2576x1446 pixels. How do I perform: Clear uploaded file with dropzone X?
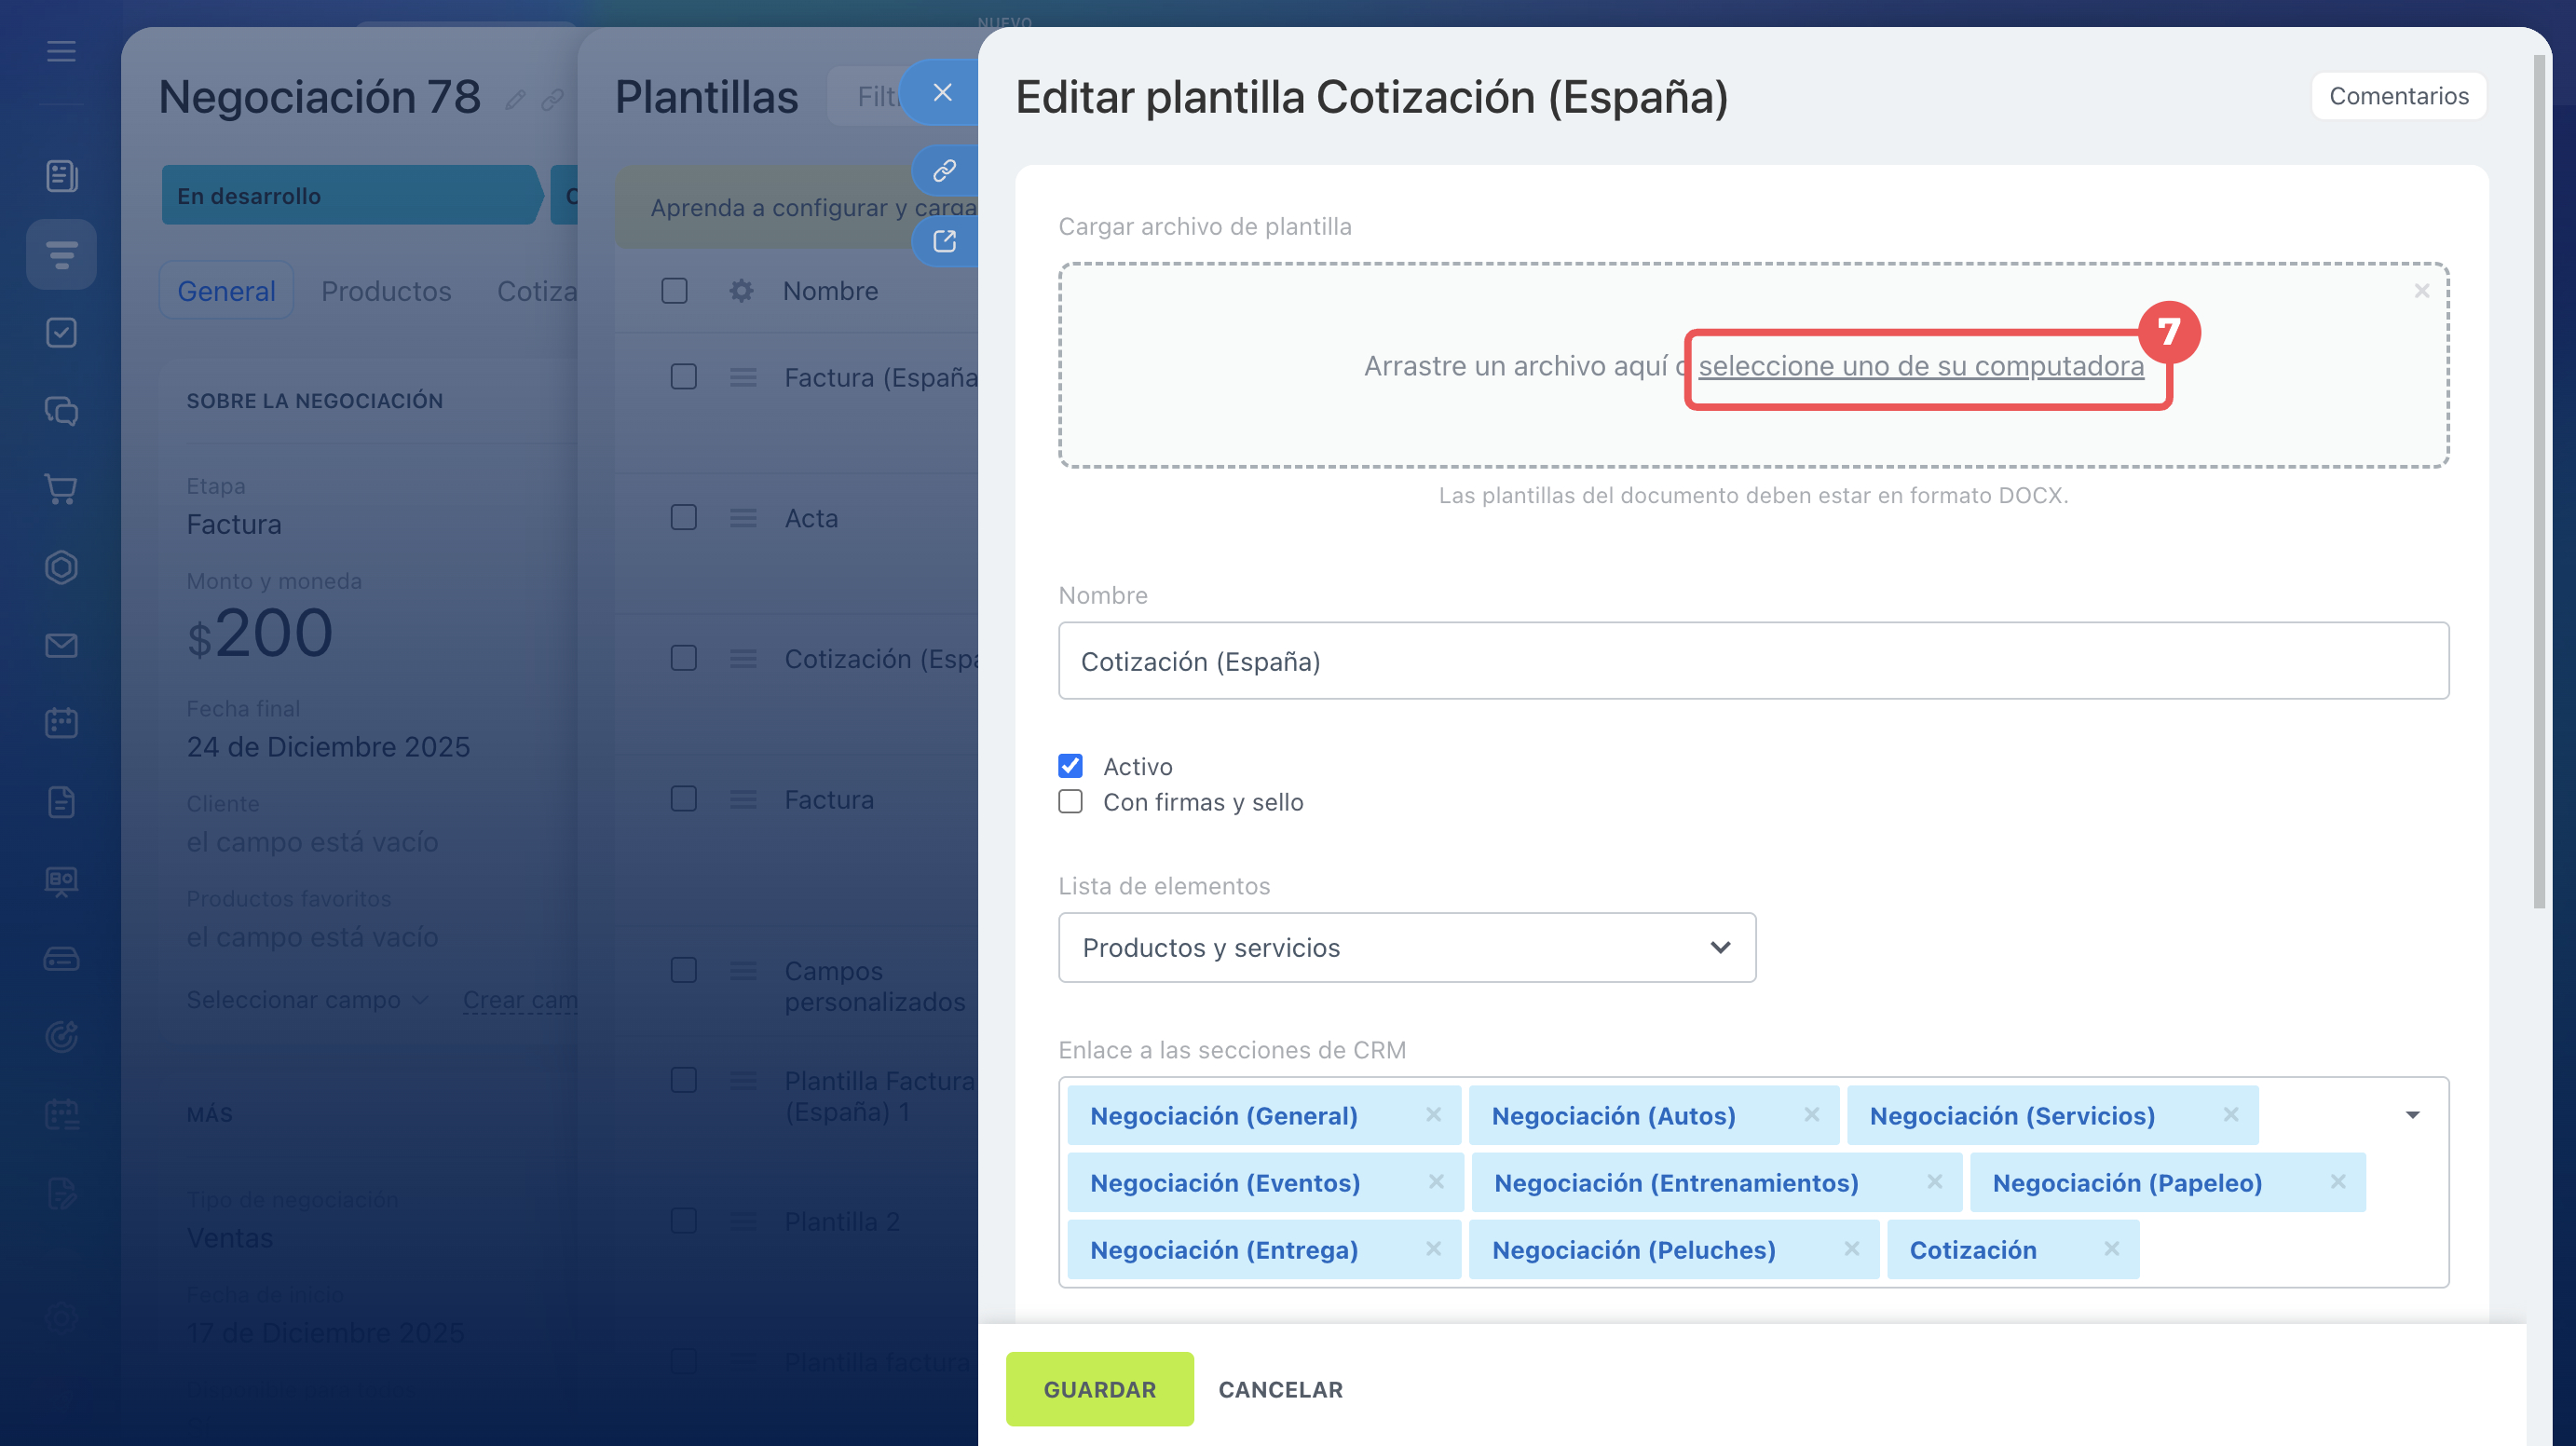2422,291
